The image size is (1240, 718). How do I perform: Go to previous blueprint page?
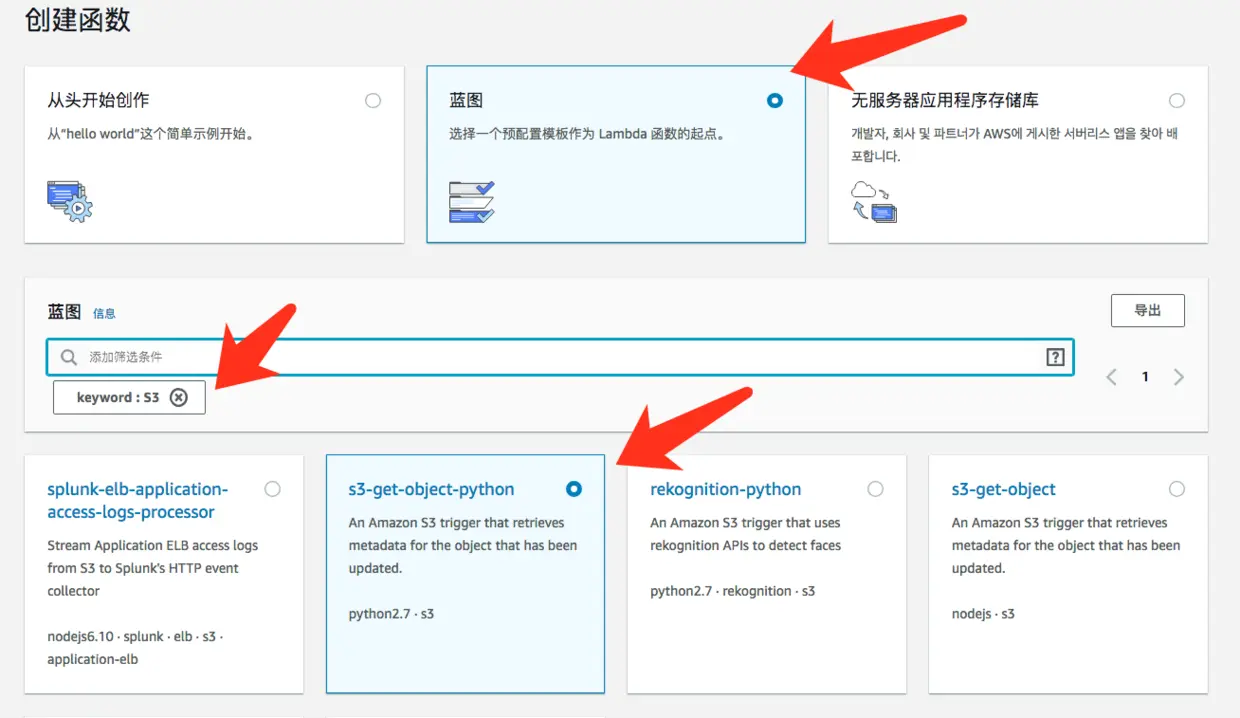1111,377
